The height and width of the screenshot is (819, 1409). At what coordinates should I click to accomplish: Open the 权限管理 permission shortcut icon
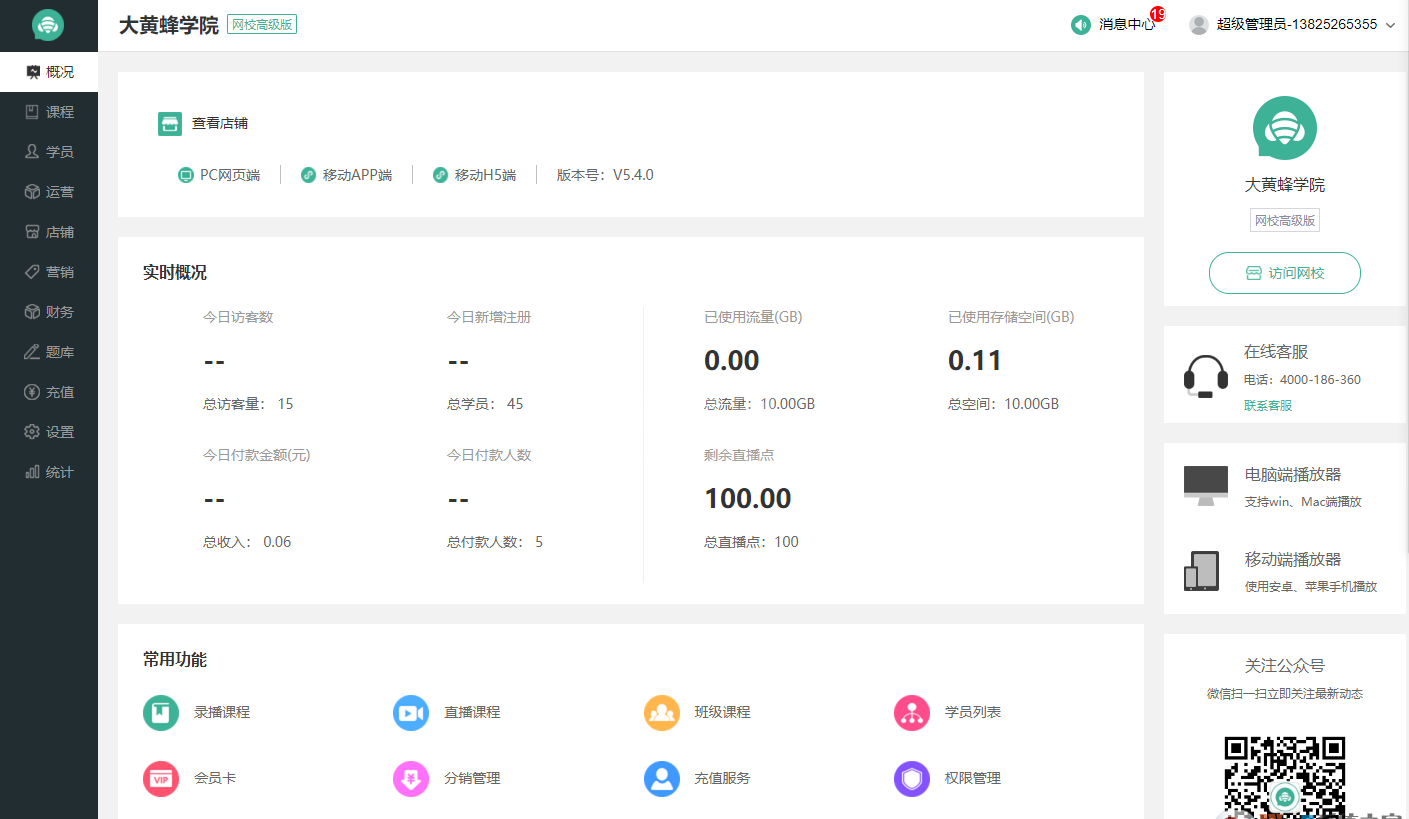[x=912, y=779]
